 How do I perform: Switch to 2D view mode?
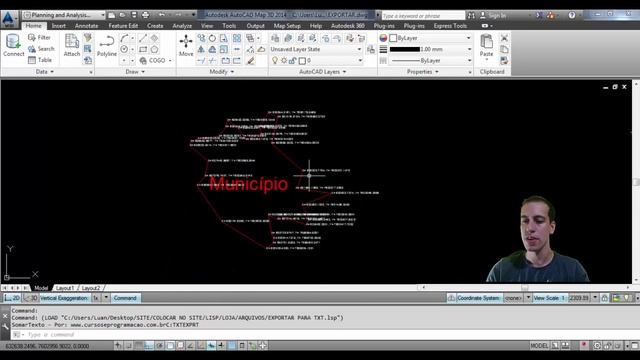click(x=12, y=298)
